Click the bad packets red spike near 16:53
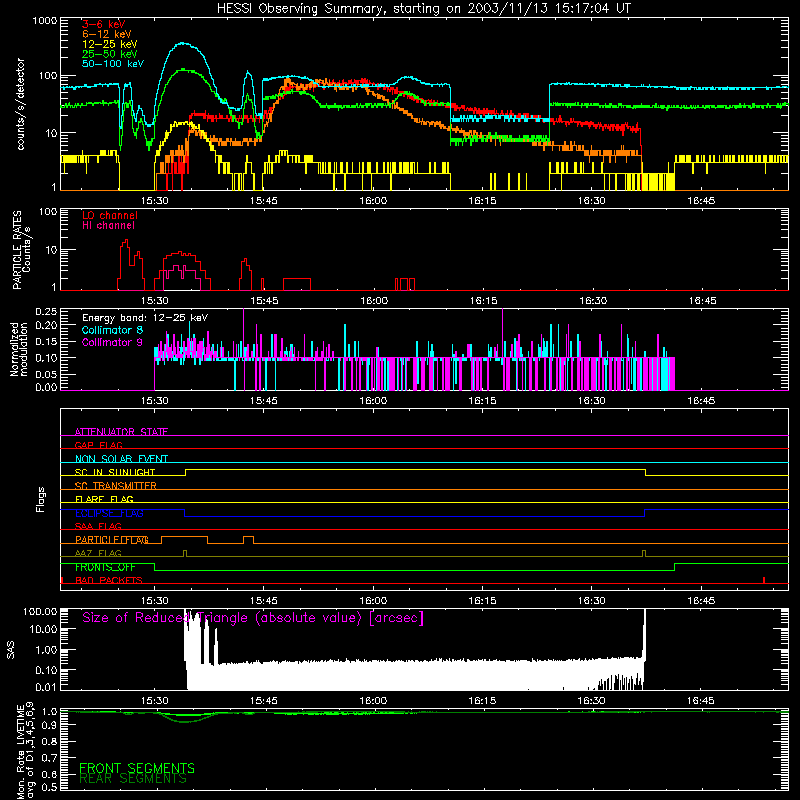 tap(764, 580)
